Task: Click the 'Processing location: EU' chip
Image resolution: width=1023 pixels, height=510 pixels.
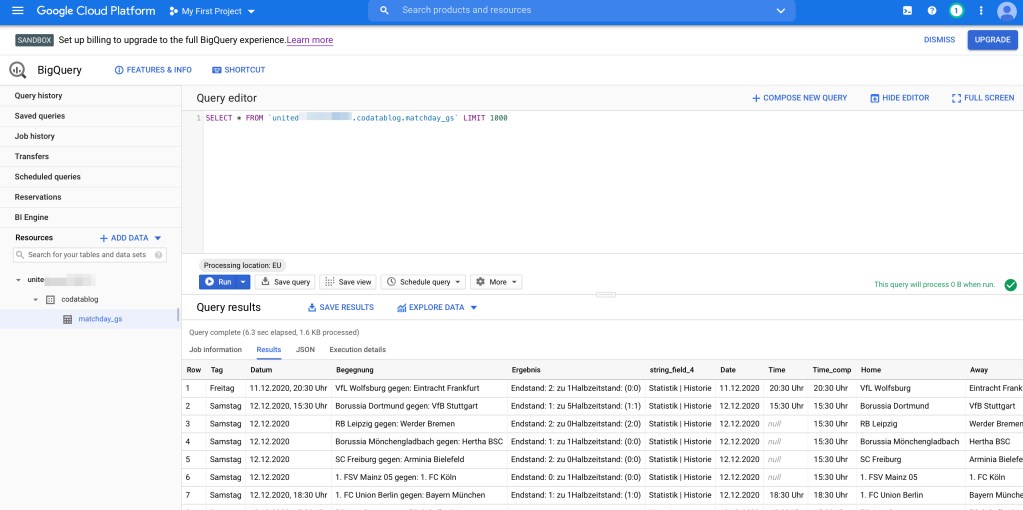Action: 242,265
